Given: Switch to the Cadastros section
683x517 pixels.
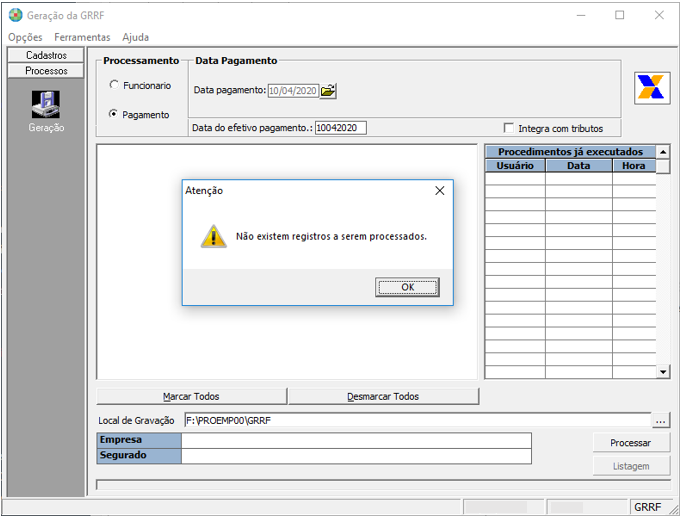Looking at the screenshot, I should [46, 56].
